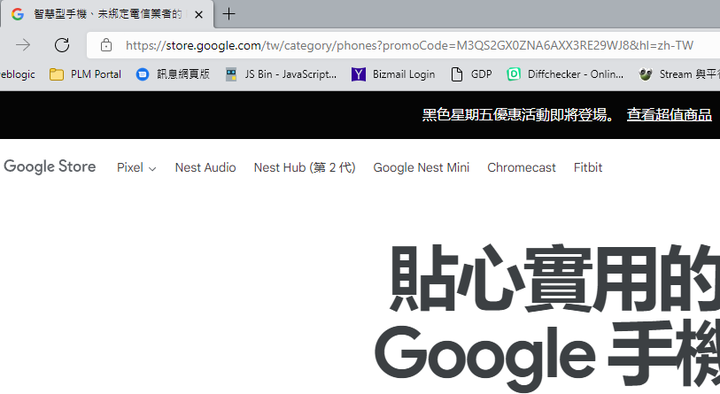The image size is (720, 394).
Task: Open the Bizmail Login bookmark
Action: (x=393, y=74)
